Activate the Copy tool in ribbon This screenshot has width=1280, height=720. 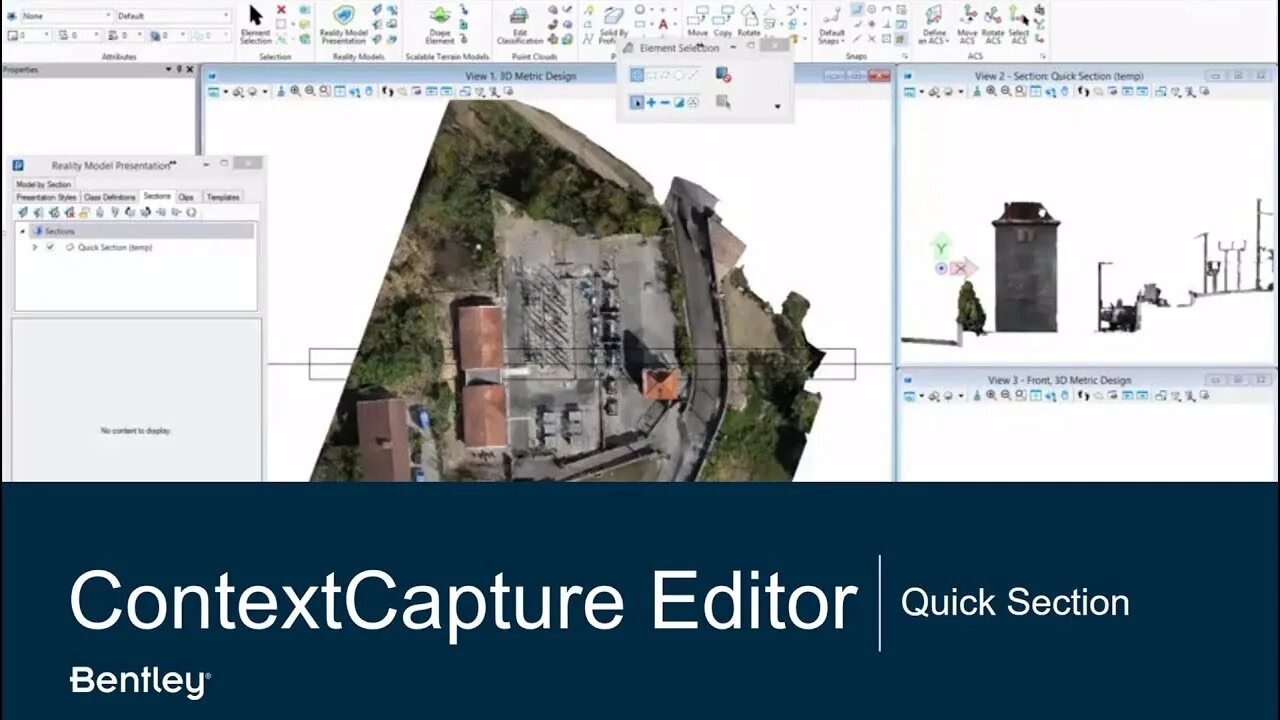click(x=723, y=22)
